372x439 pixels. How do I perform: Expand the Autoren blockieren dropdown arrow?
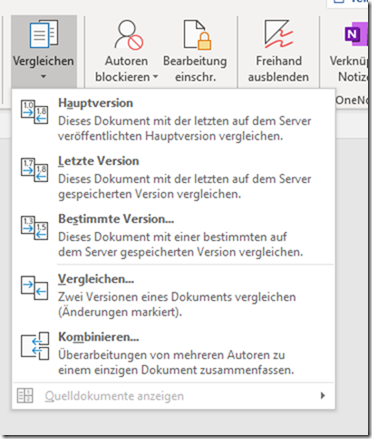[155, 77]
